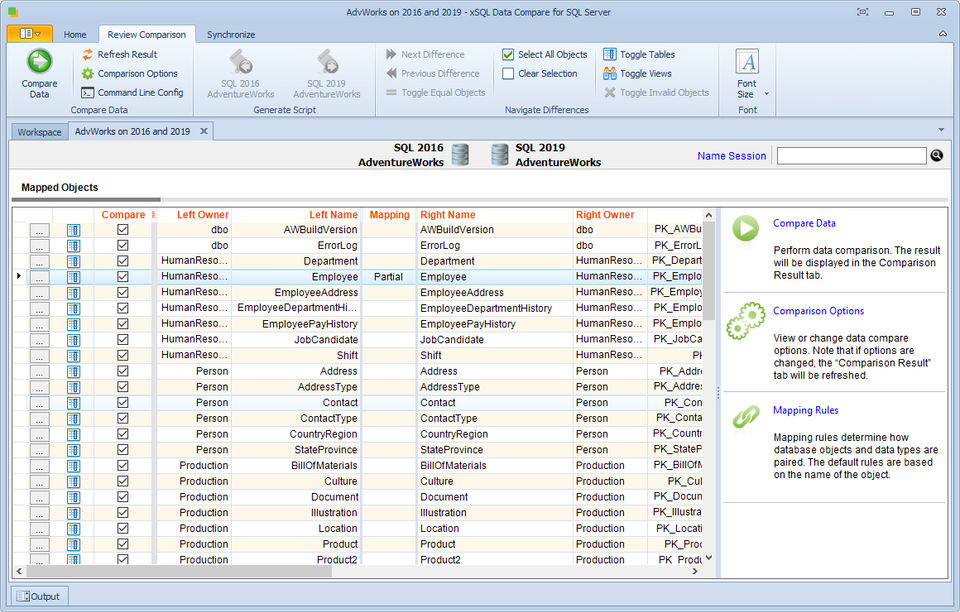
Task: Switch to the Home ribbon tab
Action: pyautogui.click(x=75, y=35)
